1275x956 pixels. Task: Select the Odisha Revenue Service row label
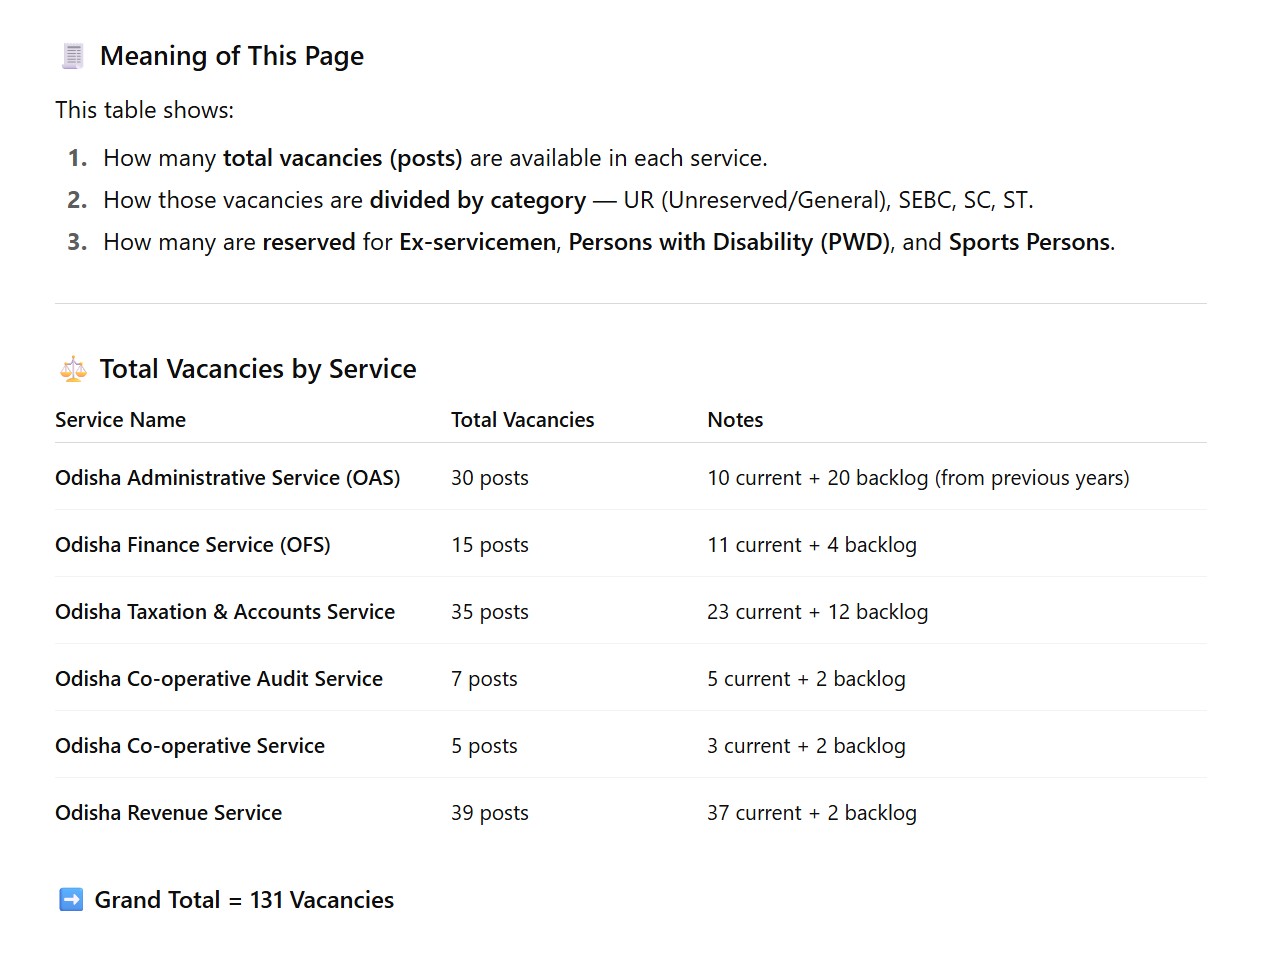coord(168,813)
